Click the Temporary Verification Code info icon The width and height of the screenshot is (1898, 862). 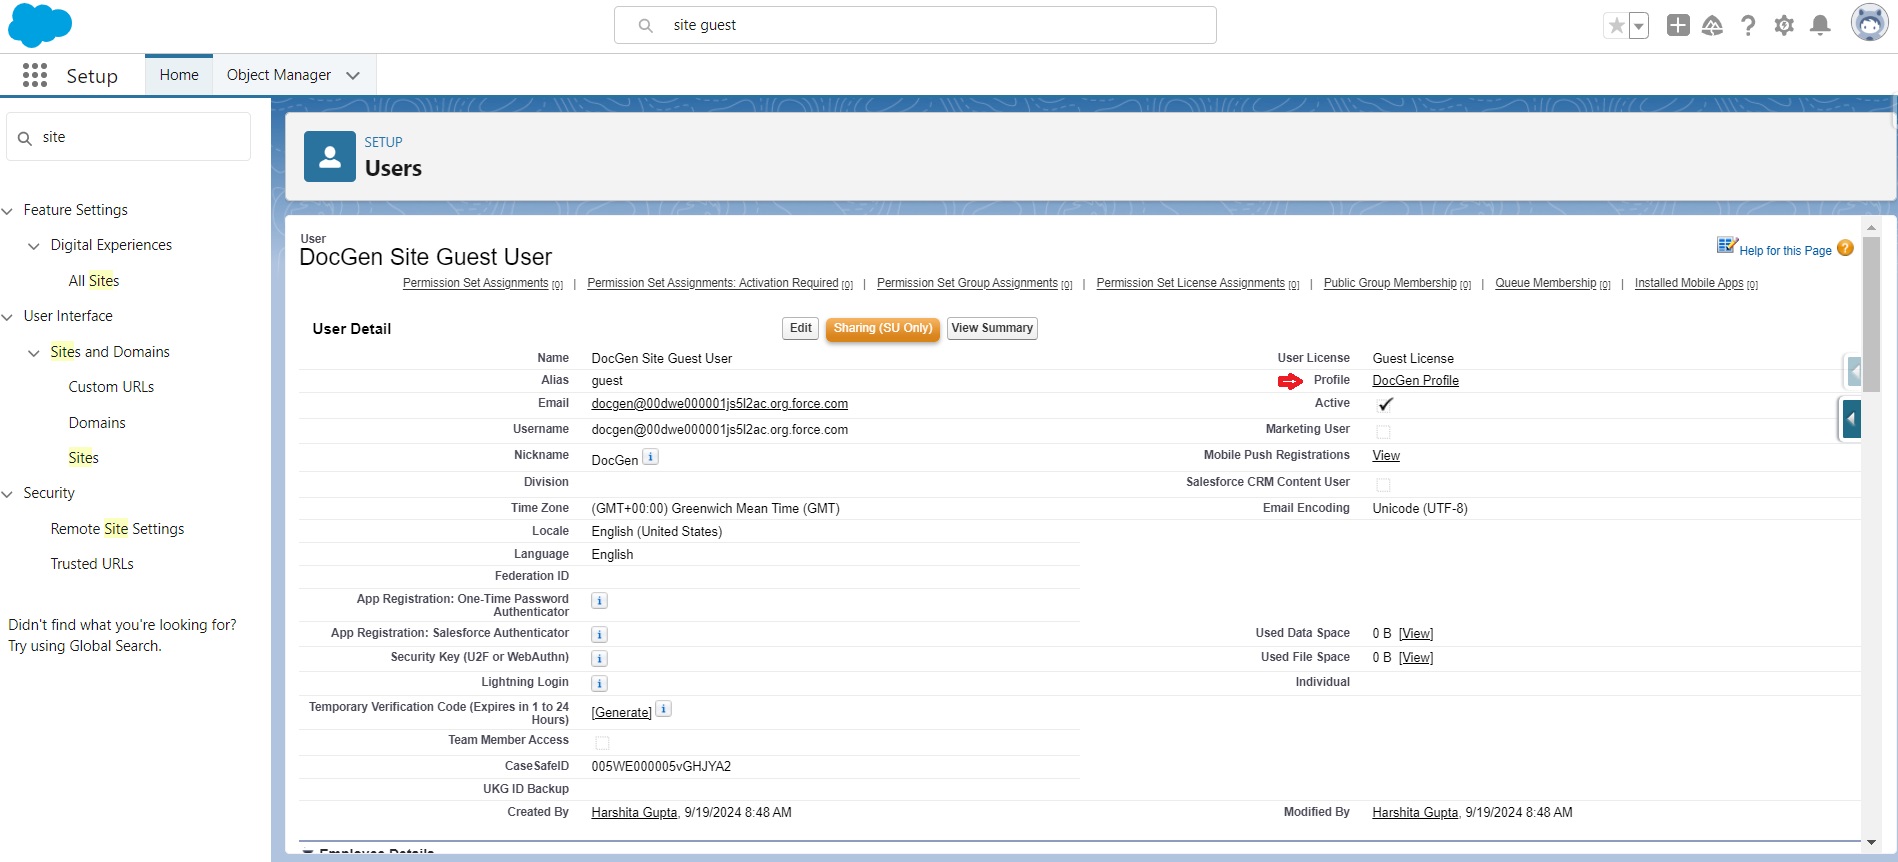click(x=663, y=709)
